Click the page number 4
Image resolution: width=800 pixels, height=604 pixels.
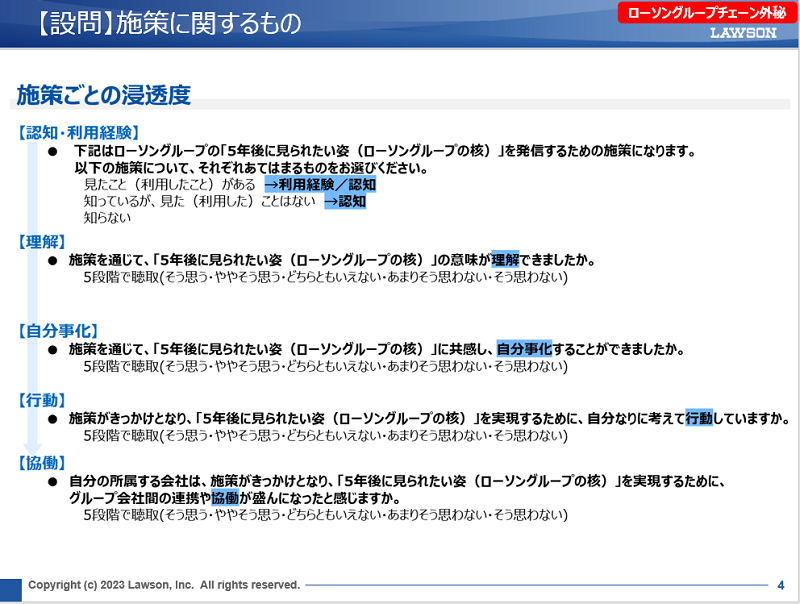[x=781, y=585]
